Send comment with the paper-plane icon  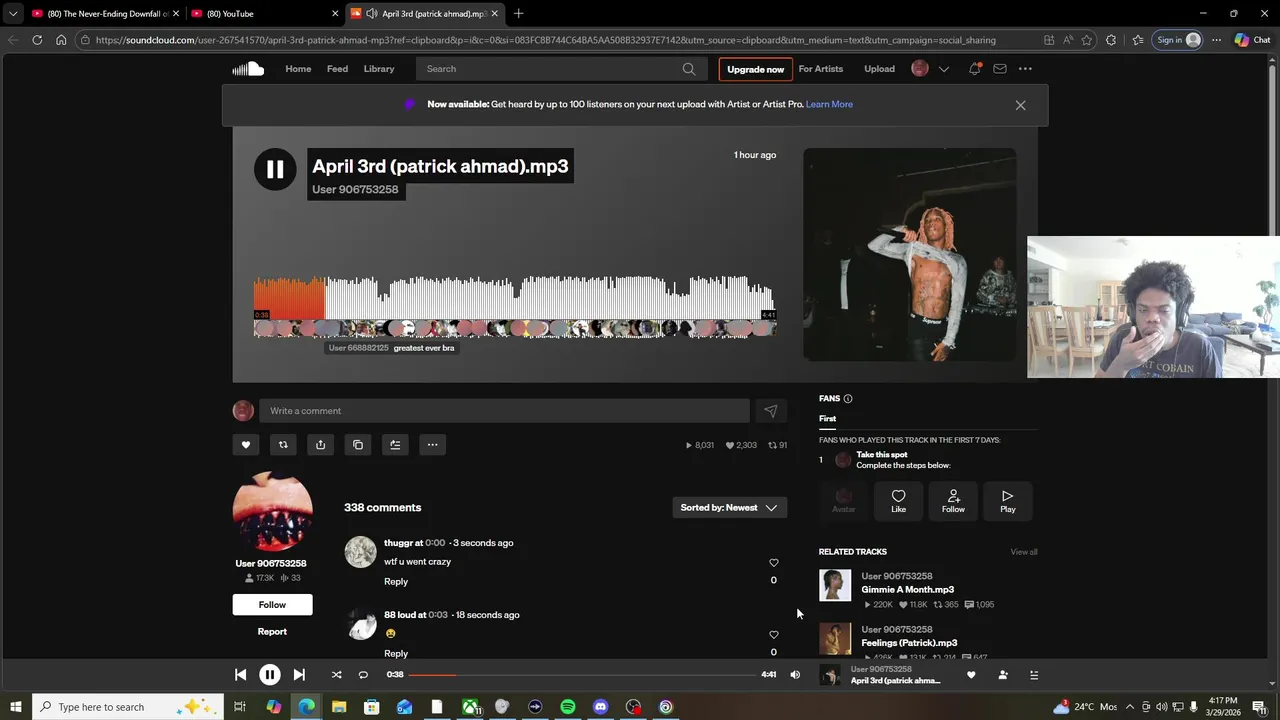(770, 411)
